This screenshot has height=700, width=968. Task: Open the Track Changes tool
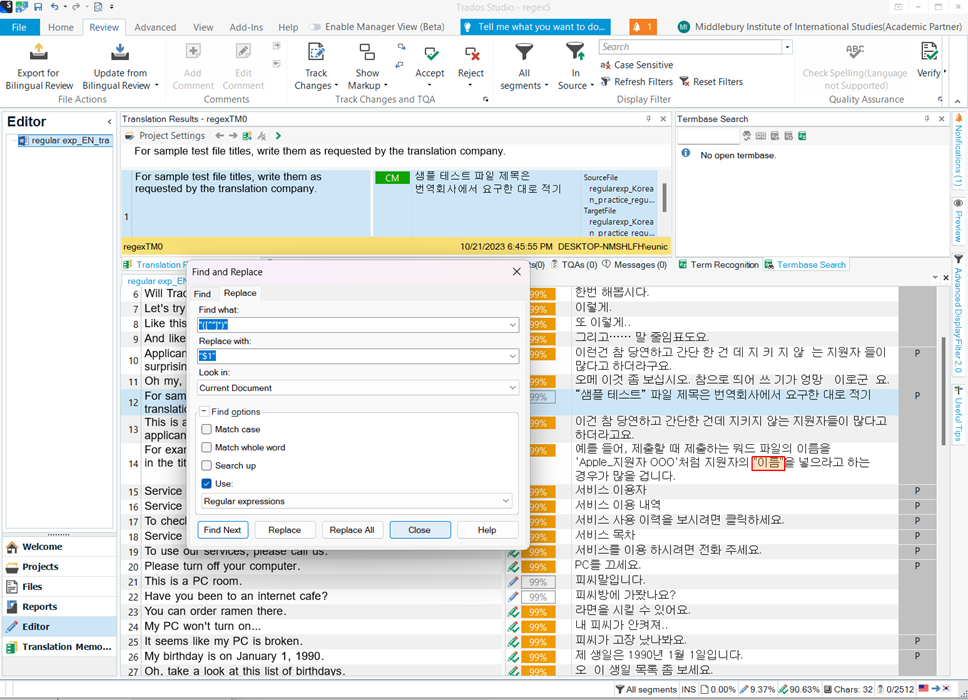pos(316,53)
